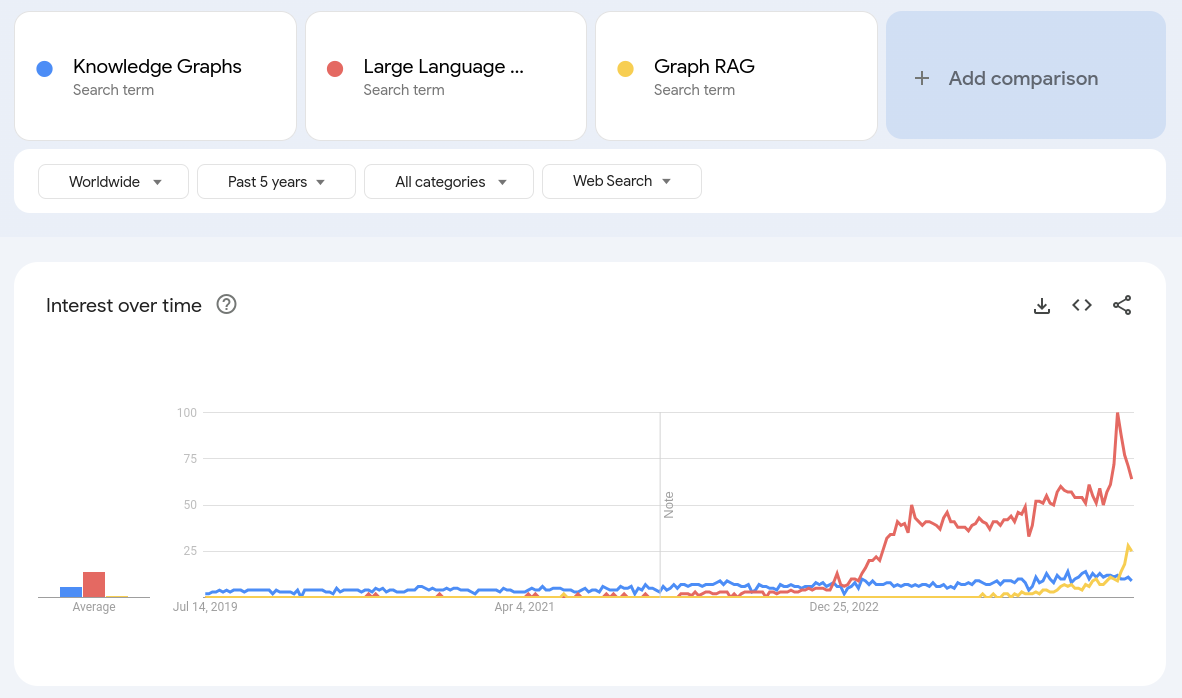
Task: Click the Interest over time heading
Action: pos(123,305)
